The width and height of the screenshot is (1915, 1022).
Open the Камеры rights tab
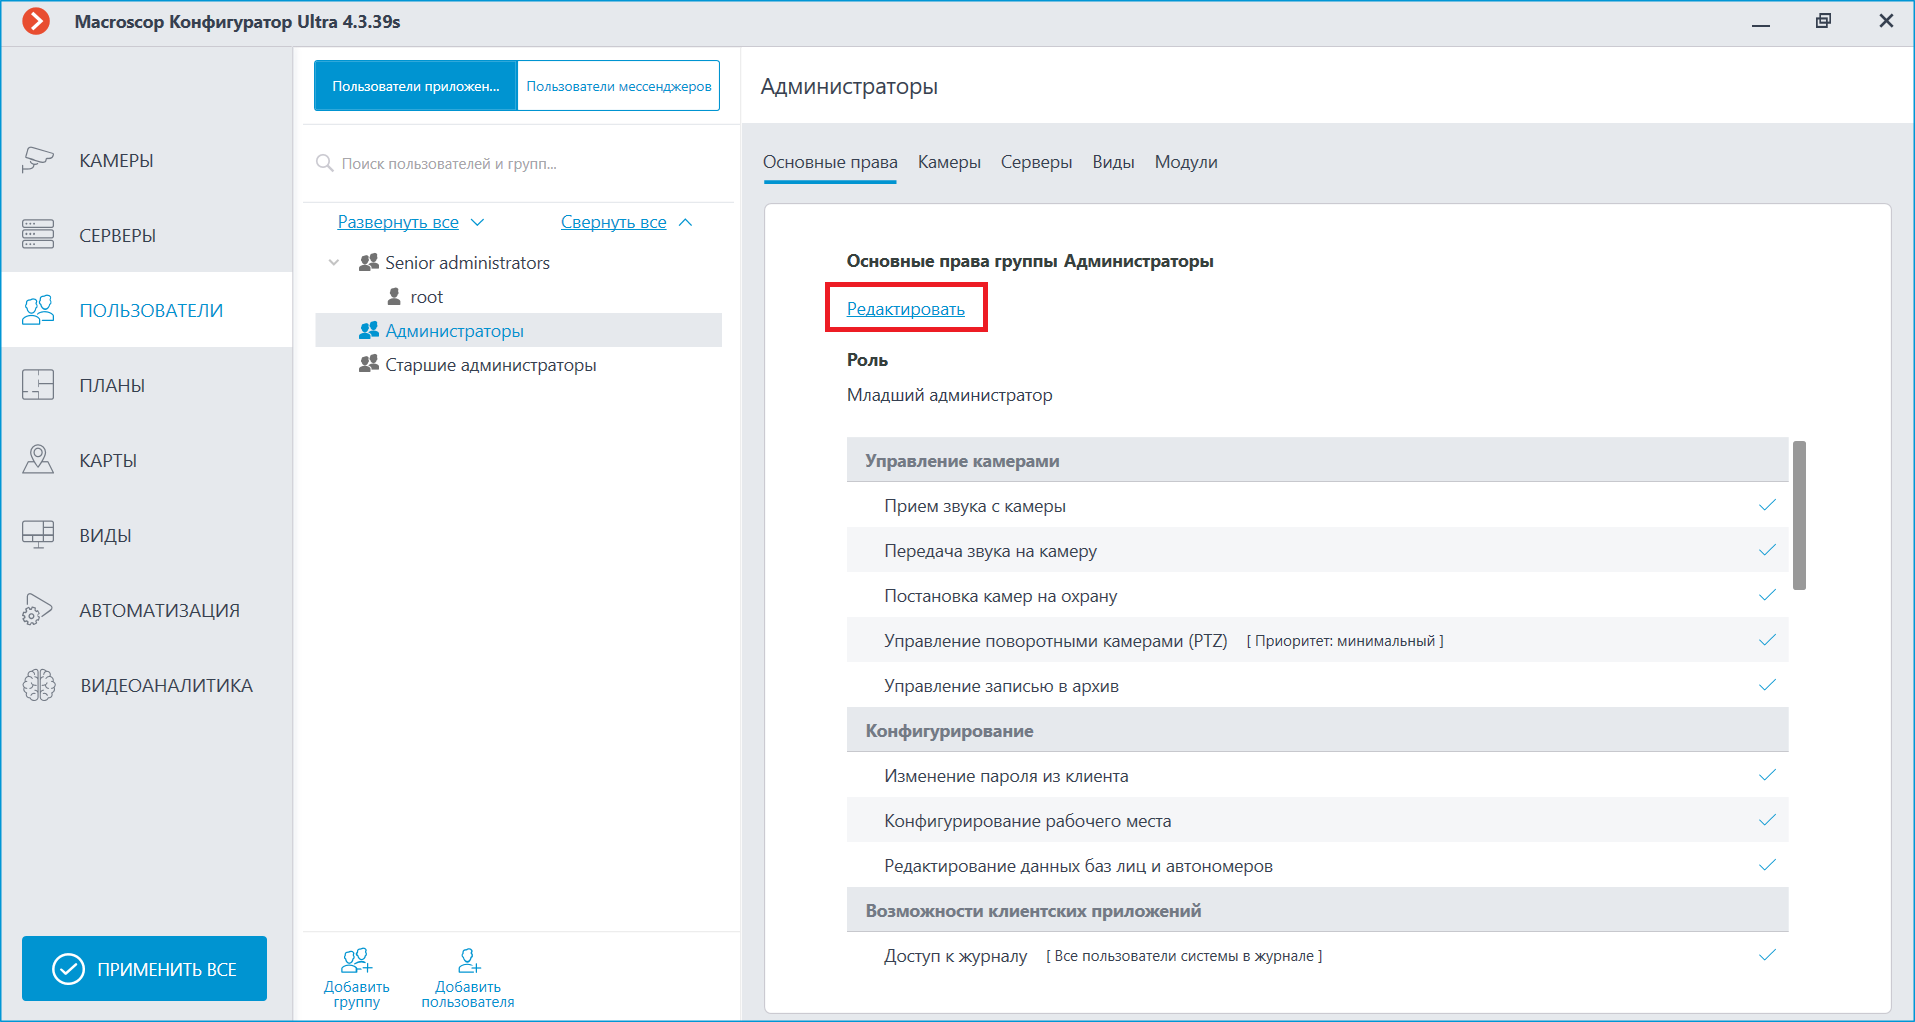(x=949, y=162)
